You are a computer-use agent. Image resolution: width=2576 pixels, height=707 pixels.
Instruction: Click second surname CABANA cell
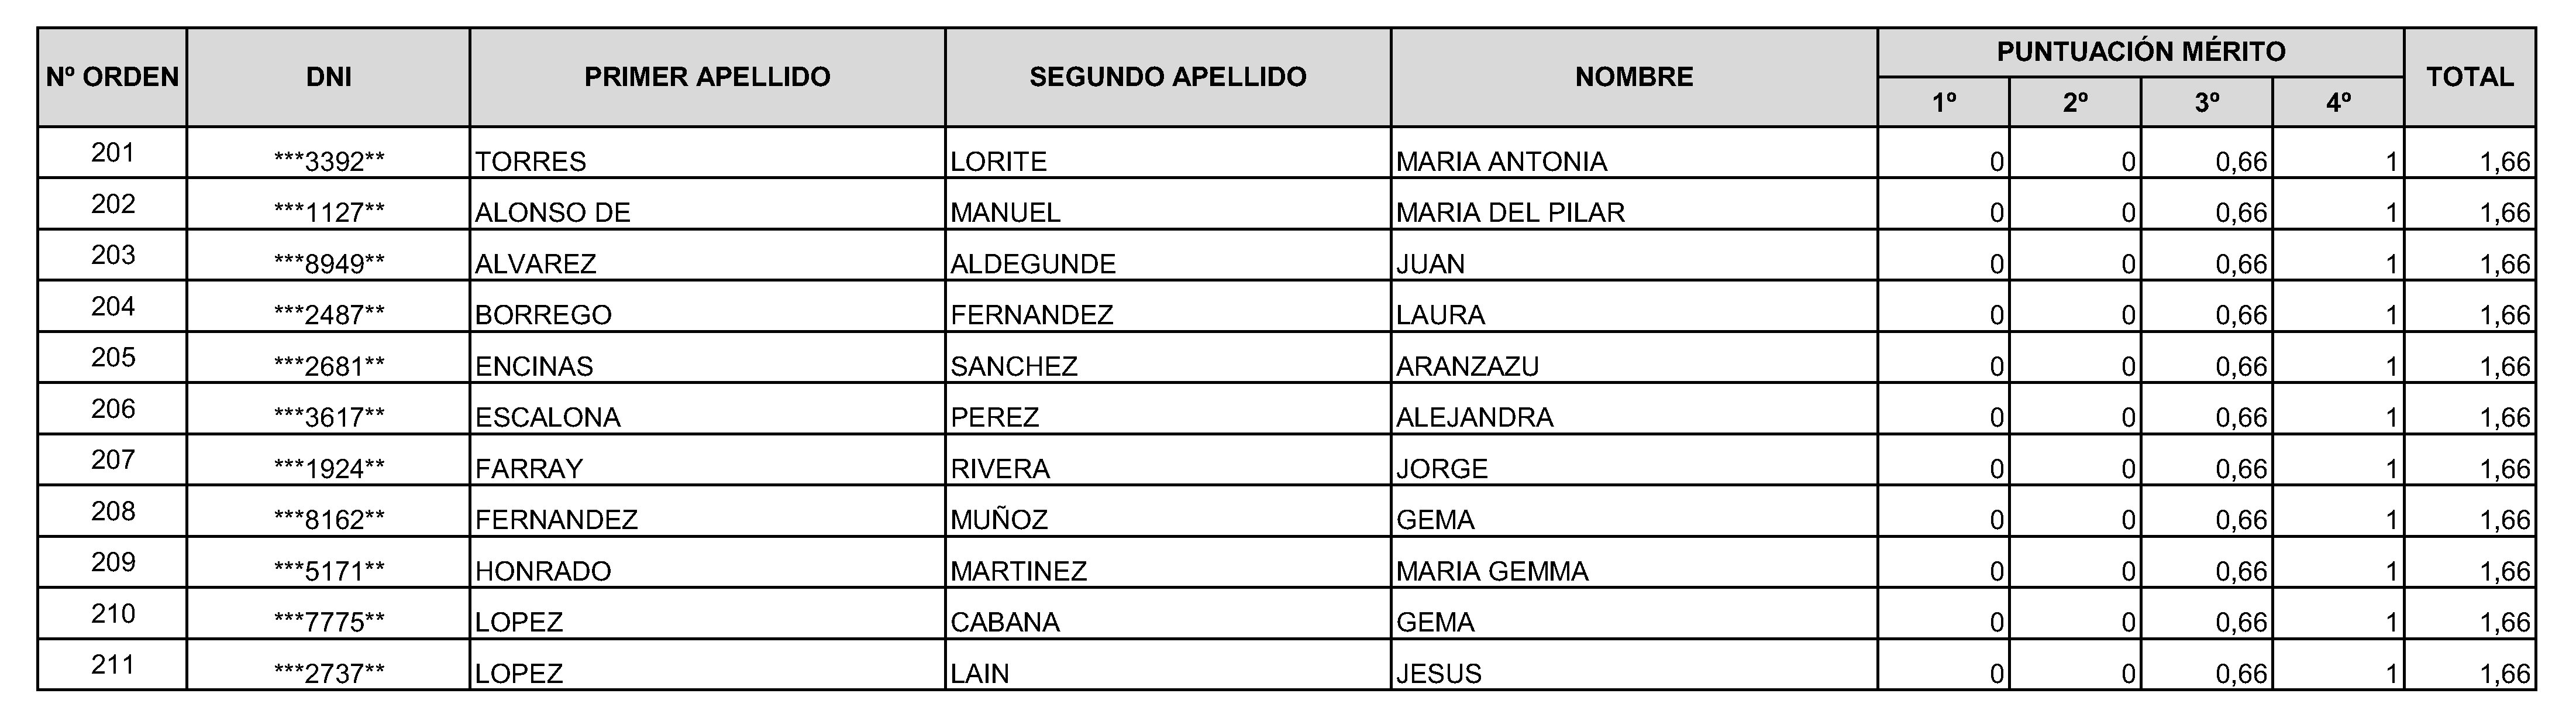click(1005, 622)
